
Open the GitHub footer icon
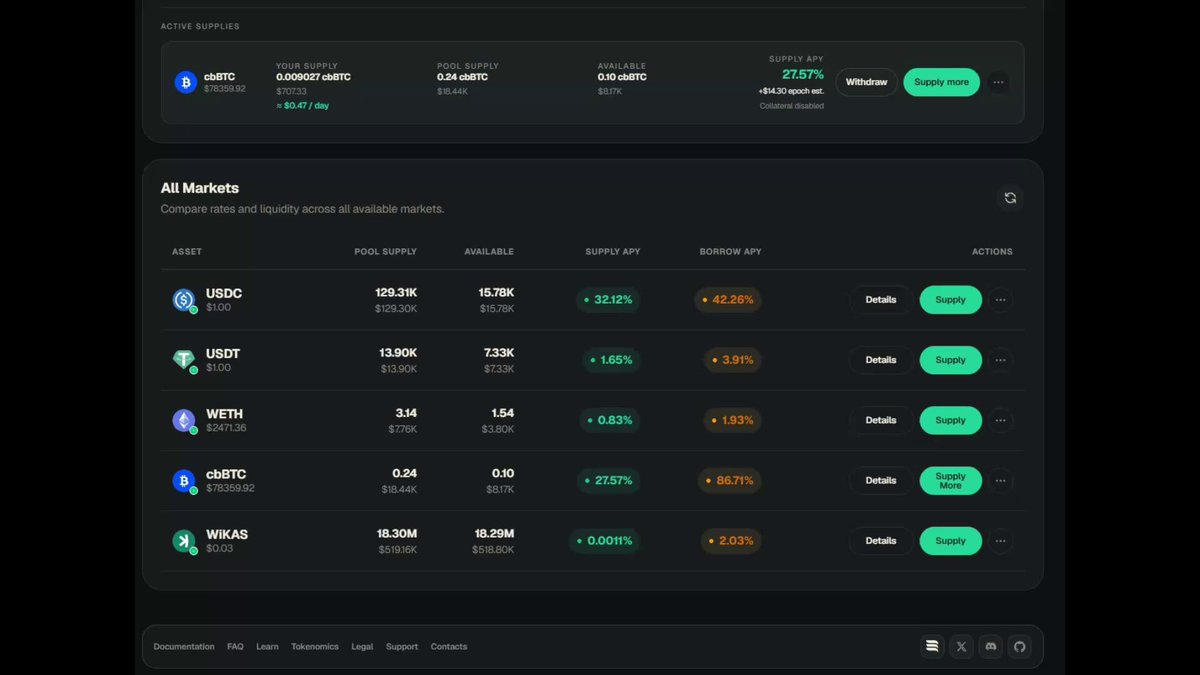[1019, 647]
